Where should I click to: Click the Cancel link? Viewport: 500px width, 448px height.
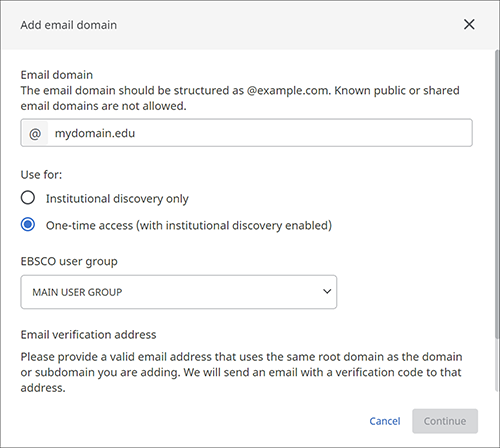[385, 421]
